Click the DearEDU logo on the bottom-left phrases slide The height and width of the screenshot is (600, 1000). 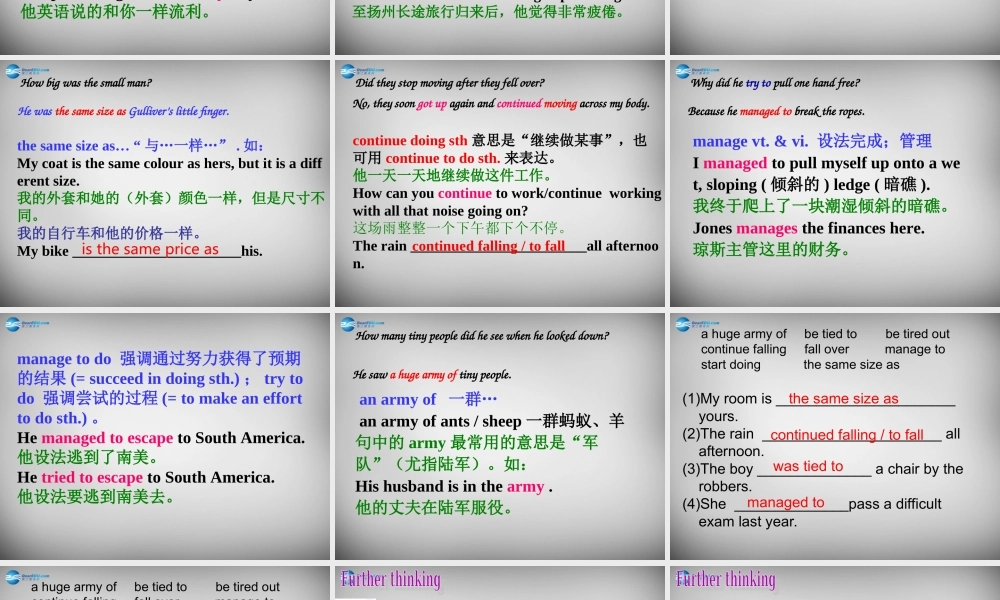point(15,578)
